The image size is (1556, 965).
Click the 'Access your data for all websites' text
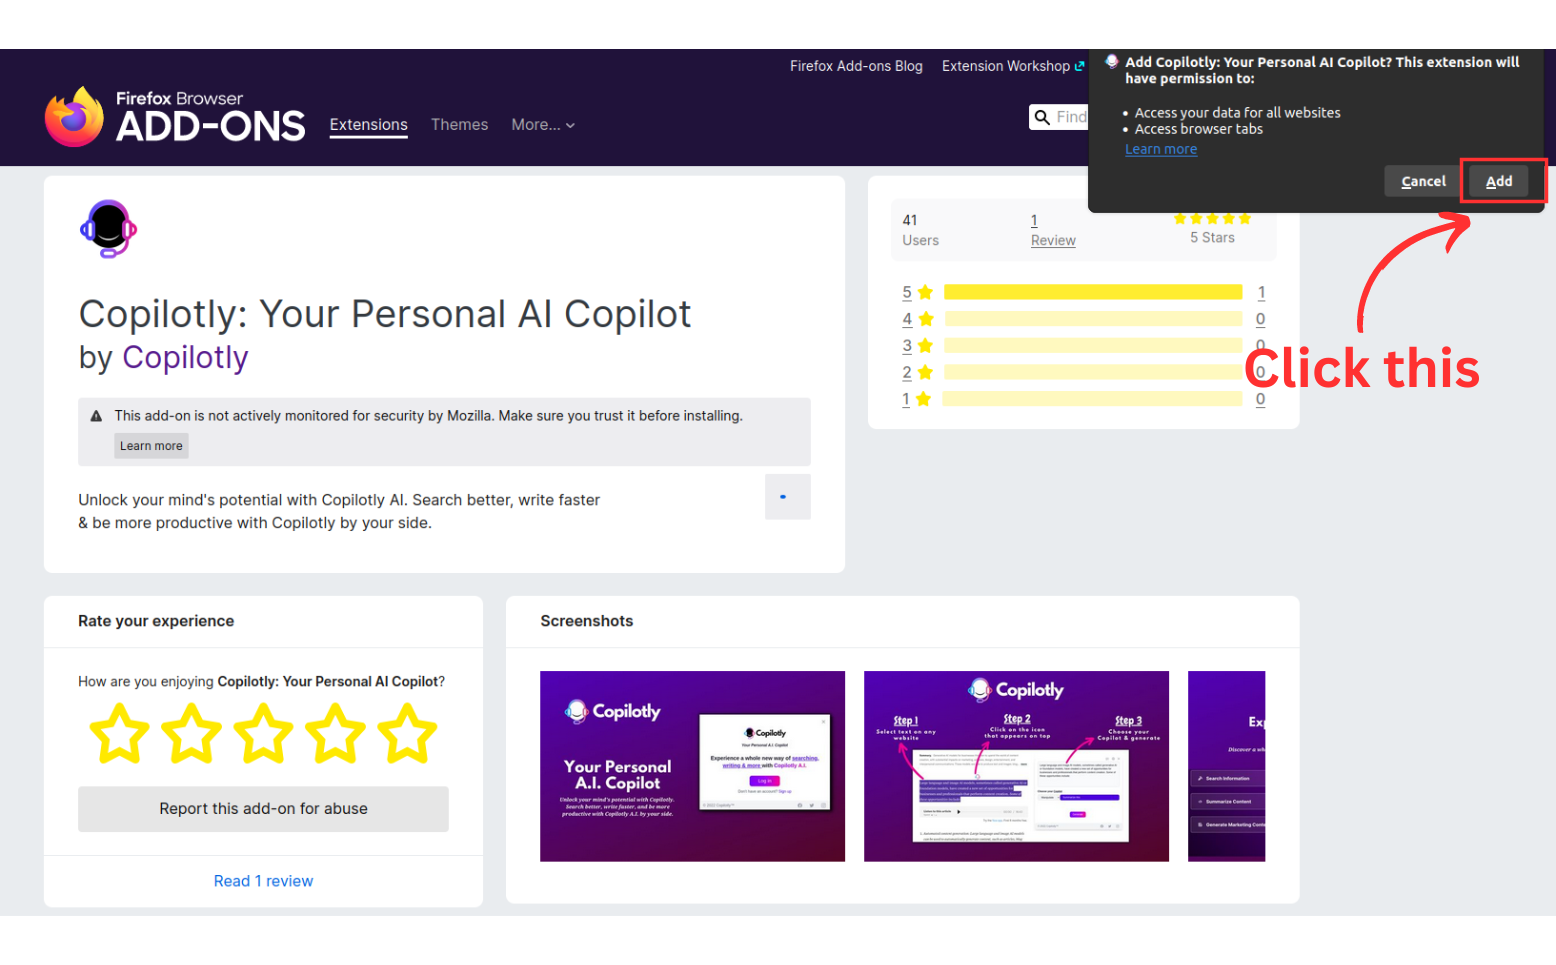pos(1237,113)
